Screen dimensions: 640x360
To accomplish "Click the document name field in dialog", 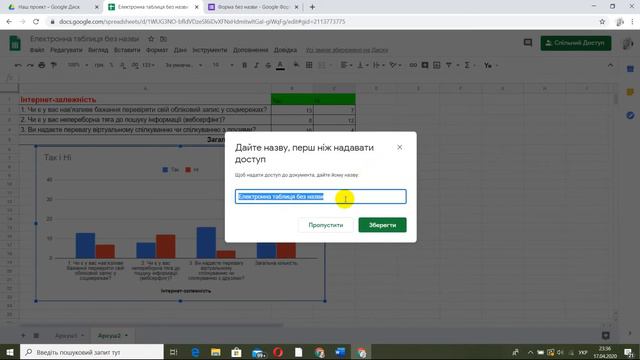I will pos(321,197).
